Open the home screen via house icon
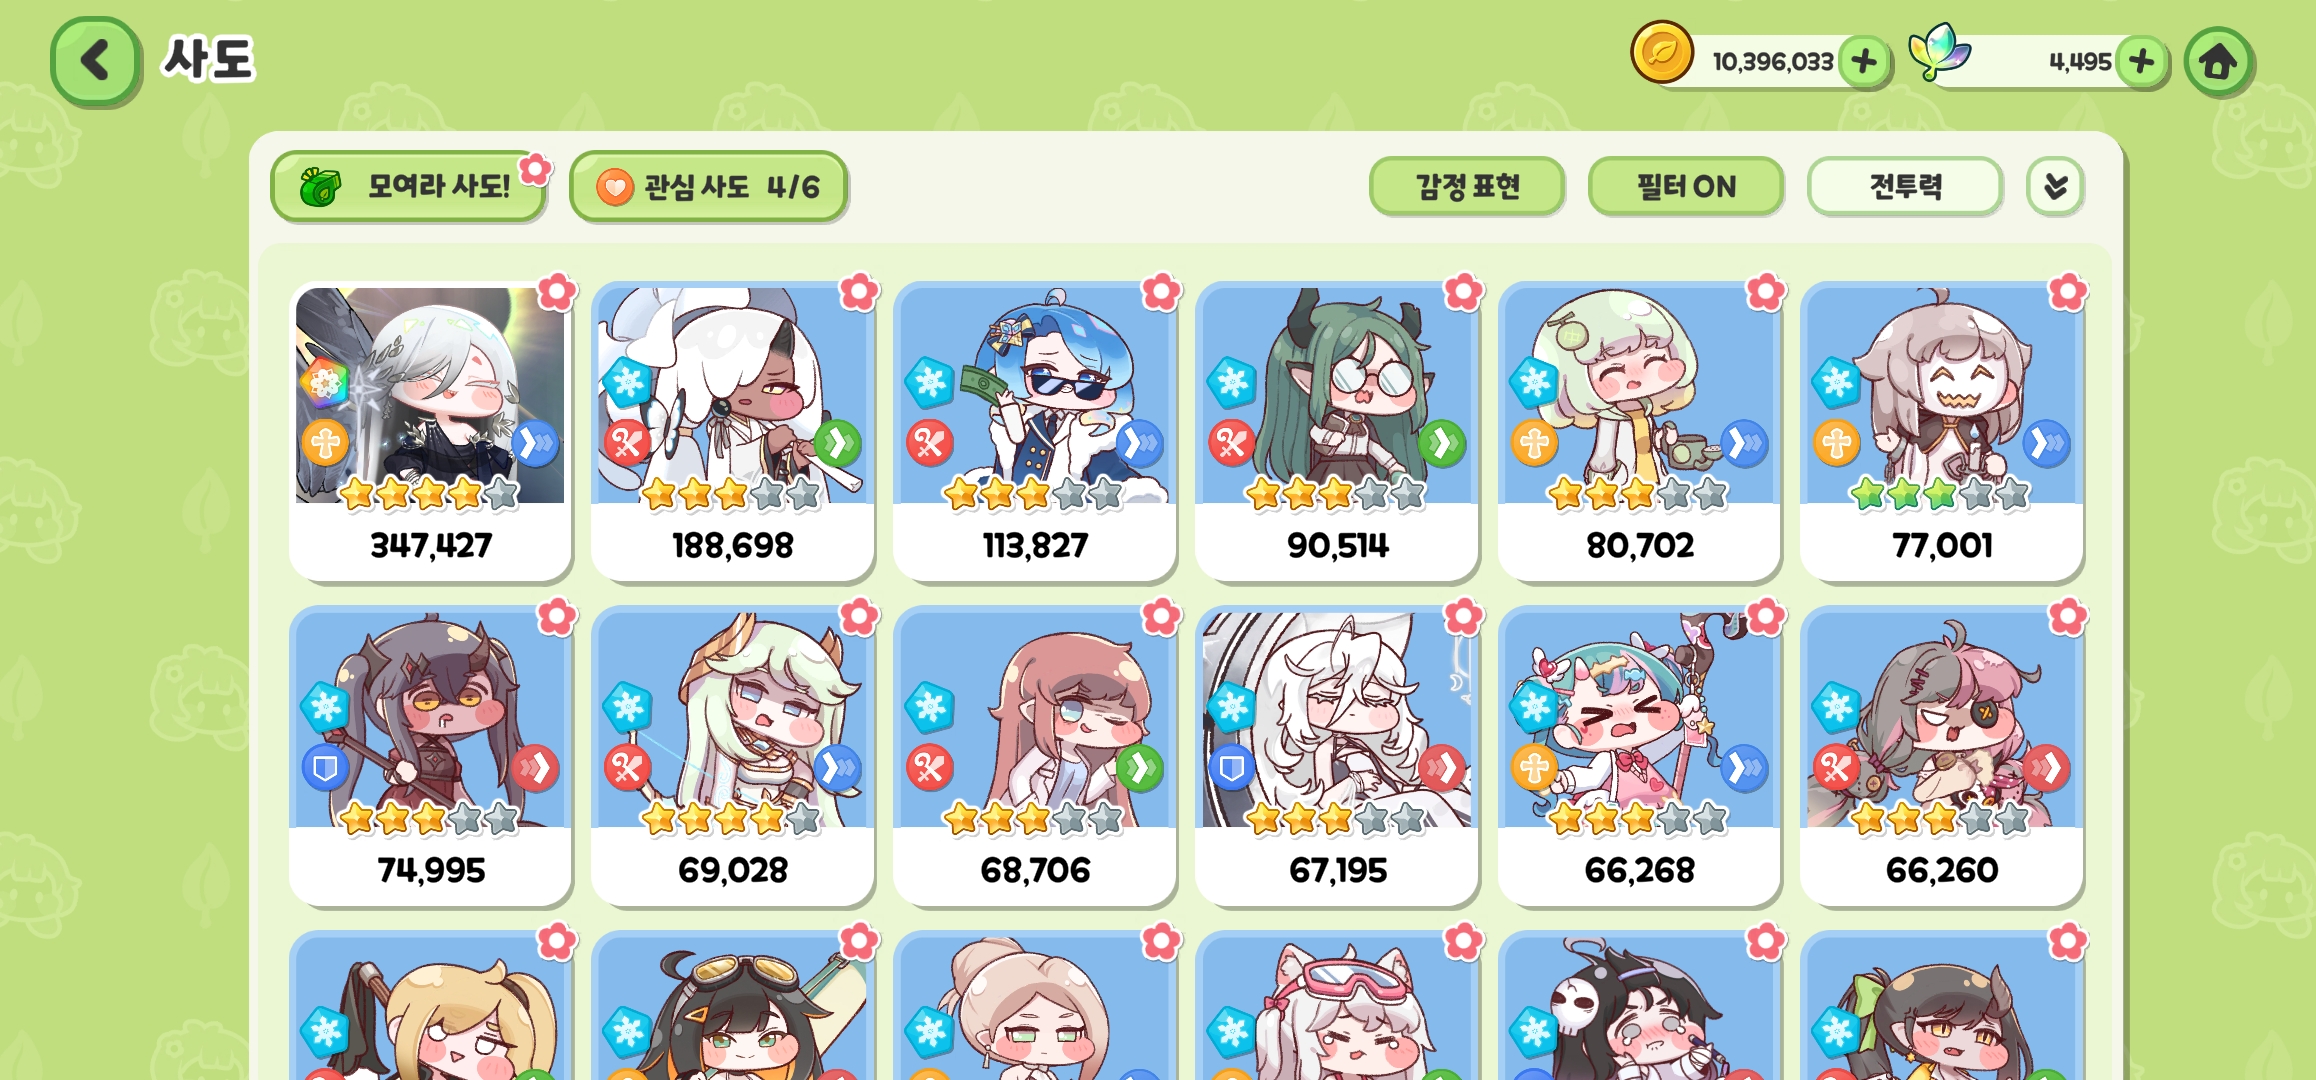This screenshot has height=1080, width=2316. [x=2219, y=62]
